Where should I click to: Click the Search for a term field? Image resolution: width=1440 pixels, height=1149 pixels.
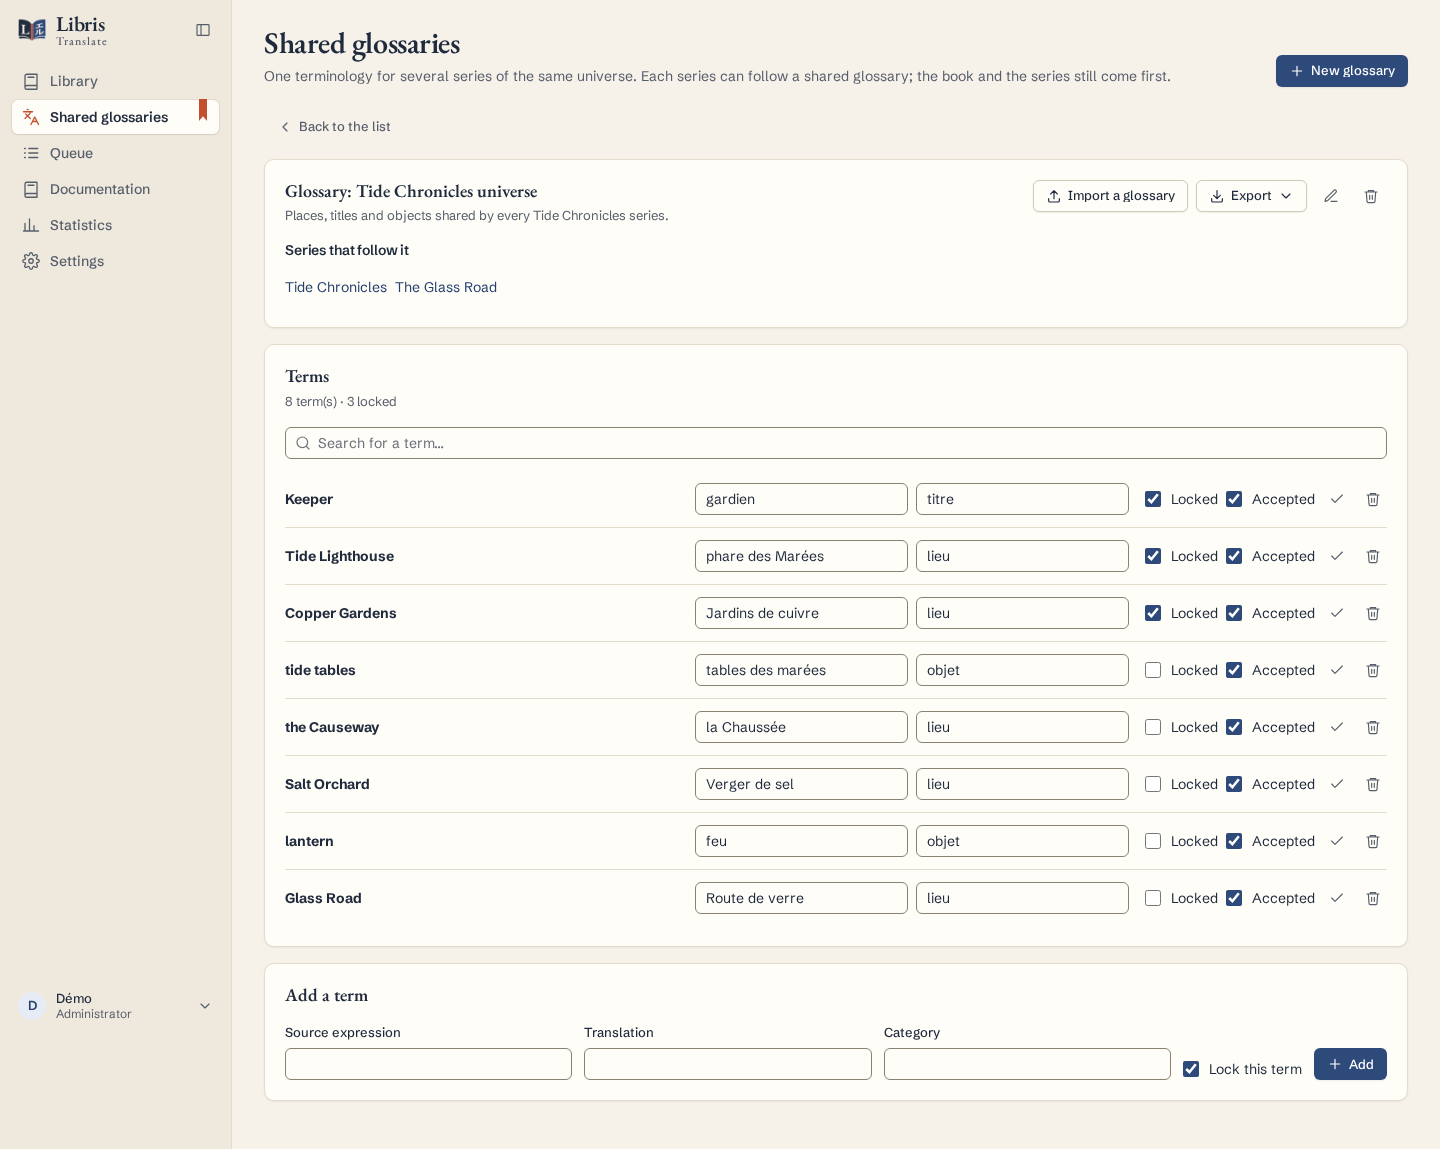(836, 443)
